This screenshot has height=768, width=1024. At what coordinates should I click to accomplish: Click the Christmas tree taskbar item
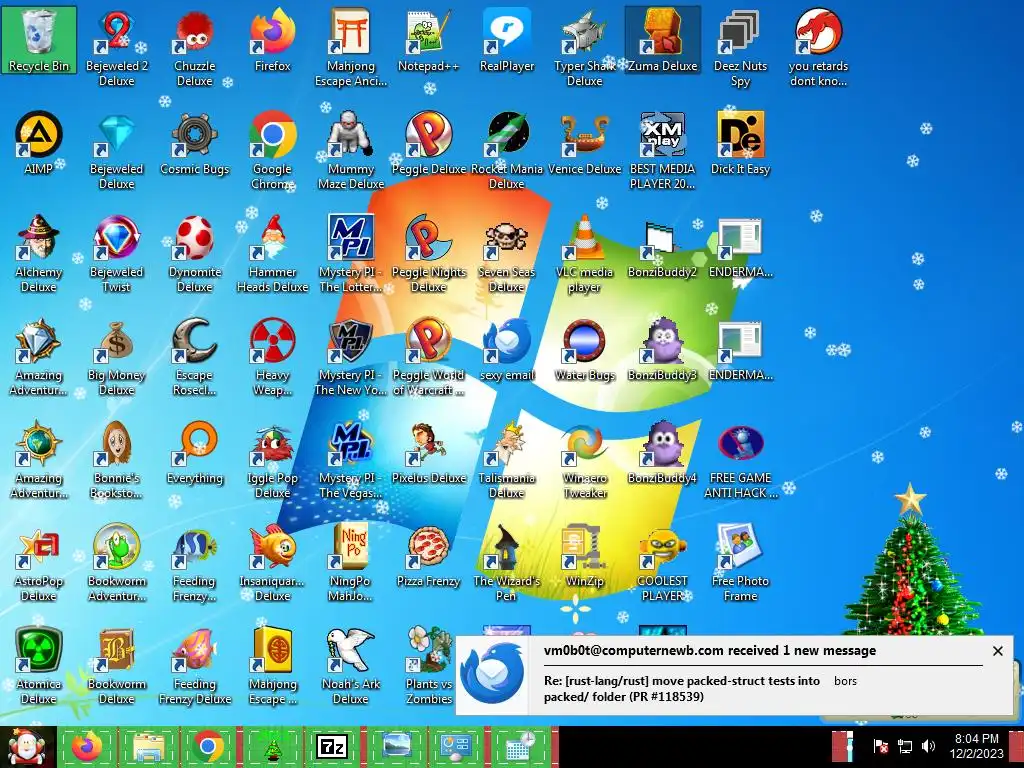272,747
